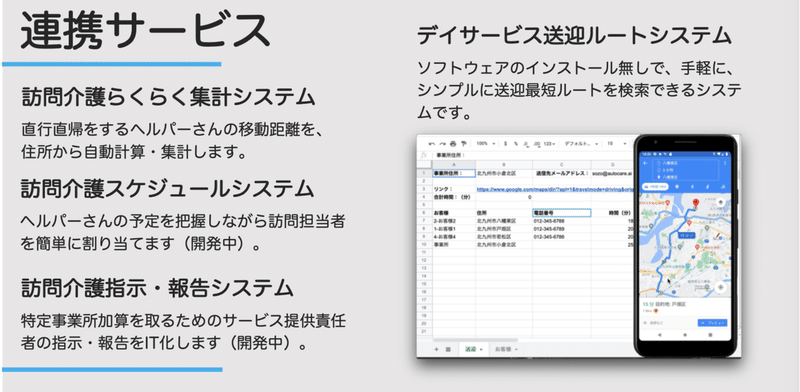Switch to the お客様 sheet tab
Viewport: 800px width, 392px height.
(x=507, y=349)
